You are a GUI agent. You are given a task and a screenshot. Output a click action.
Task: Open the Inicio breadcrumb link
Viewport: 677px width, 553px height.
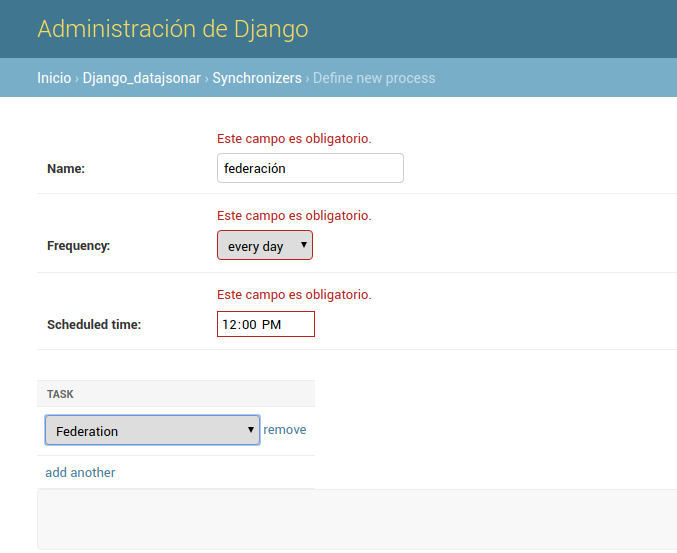(54, 78)
